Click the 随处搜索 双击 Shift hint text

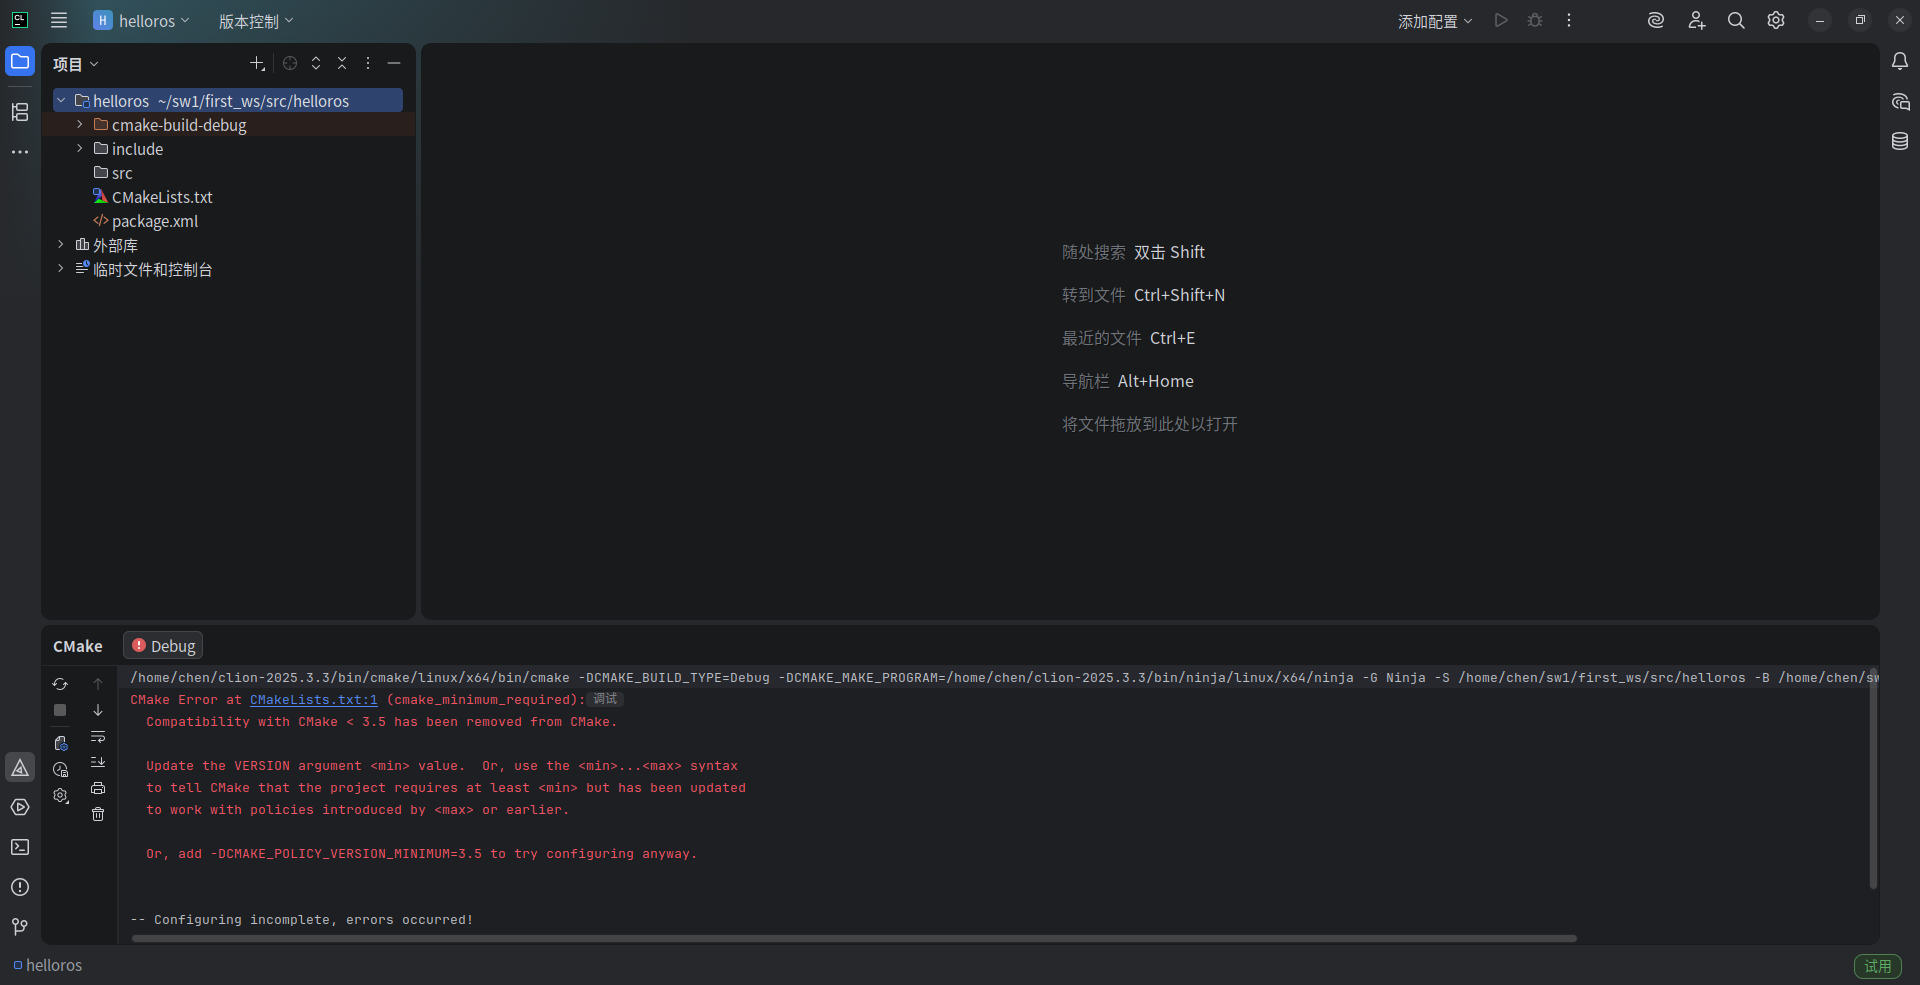(x=1133, y=252)
